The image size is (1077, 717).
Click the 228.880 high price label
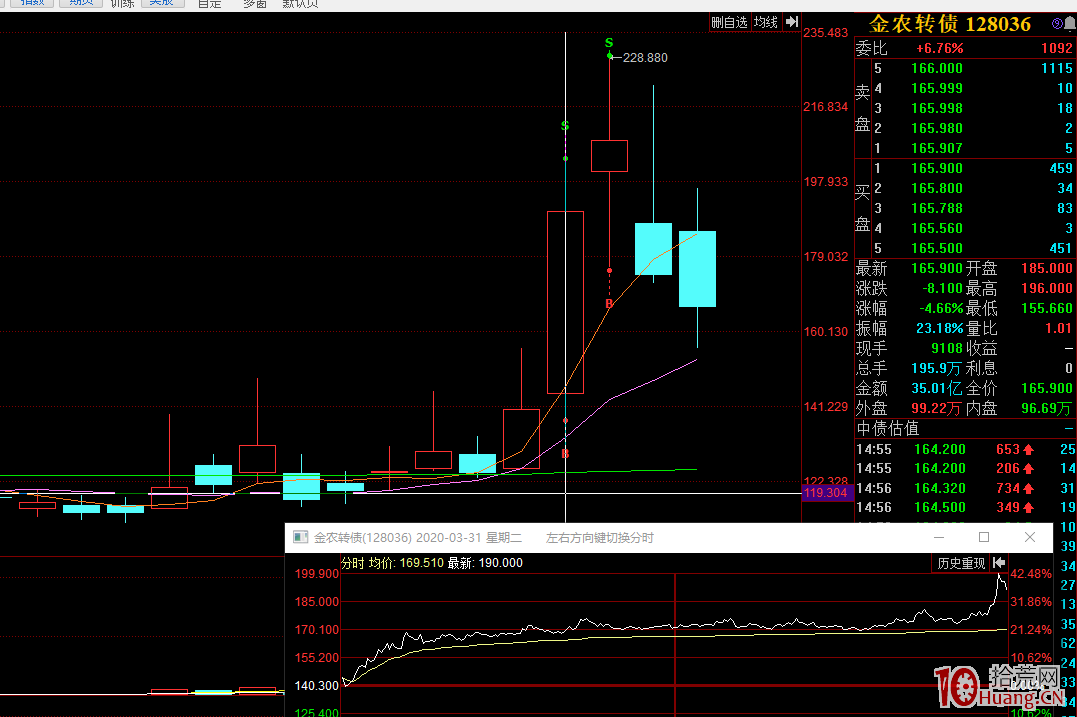(x=645, y=58)
